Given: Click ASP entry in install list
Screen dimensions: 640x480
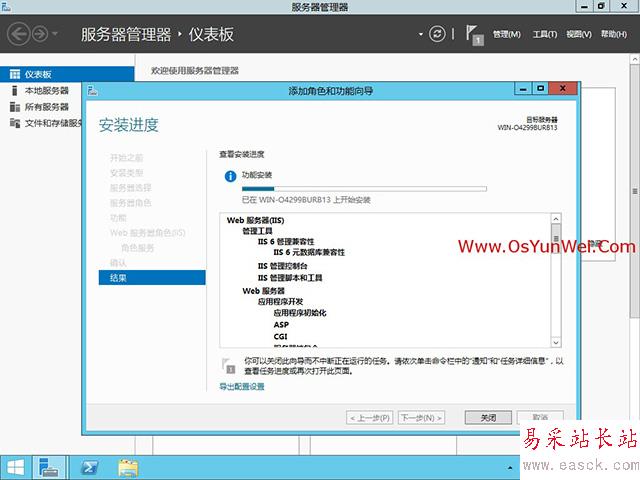Looking at the screenshot, I should [x=281, y=324].
